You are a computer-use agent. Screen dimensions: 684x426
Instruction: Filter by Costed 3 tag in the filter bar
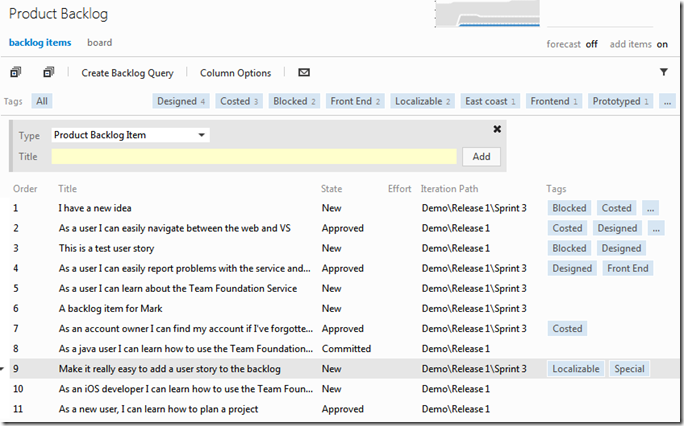tap(239, 101)
